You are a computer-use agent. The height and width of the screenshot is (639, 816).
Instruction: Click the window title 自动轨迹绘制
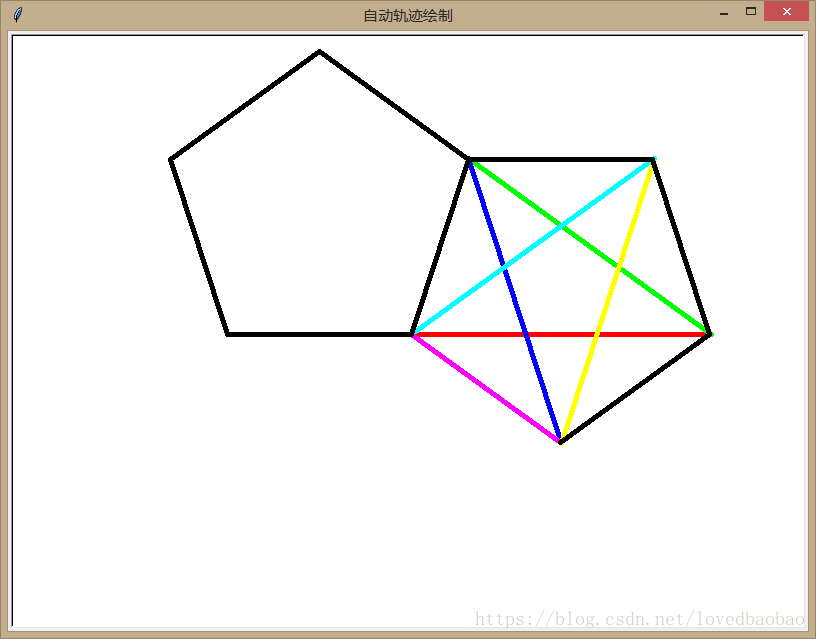pyautogui.click(x=407, y=16)
